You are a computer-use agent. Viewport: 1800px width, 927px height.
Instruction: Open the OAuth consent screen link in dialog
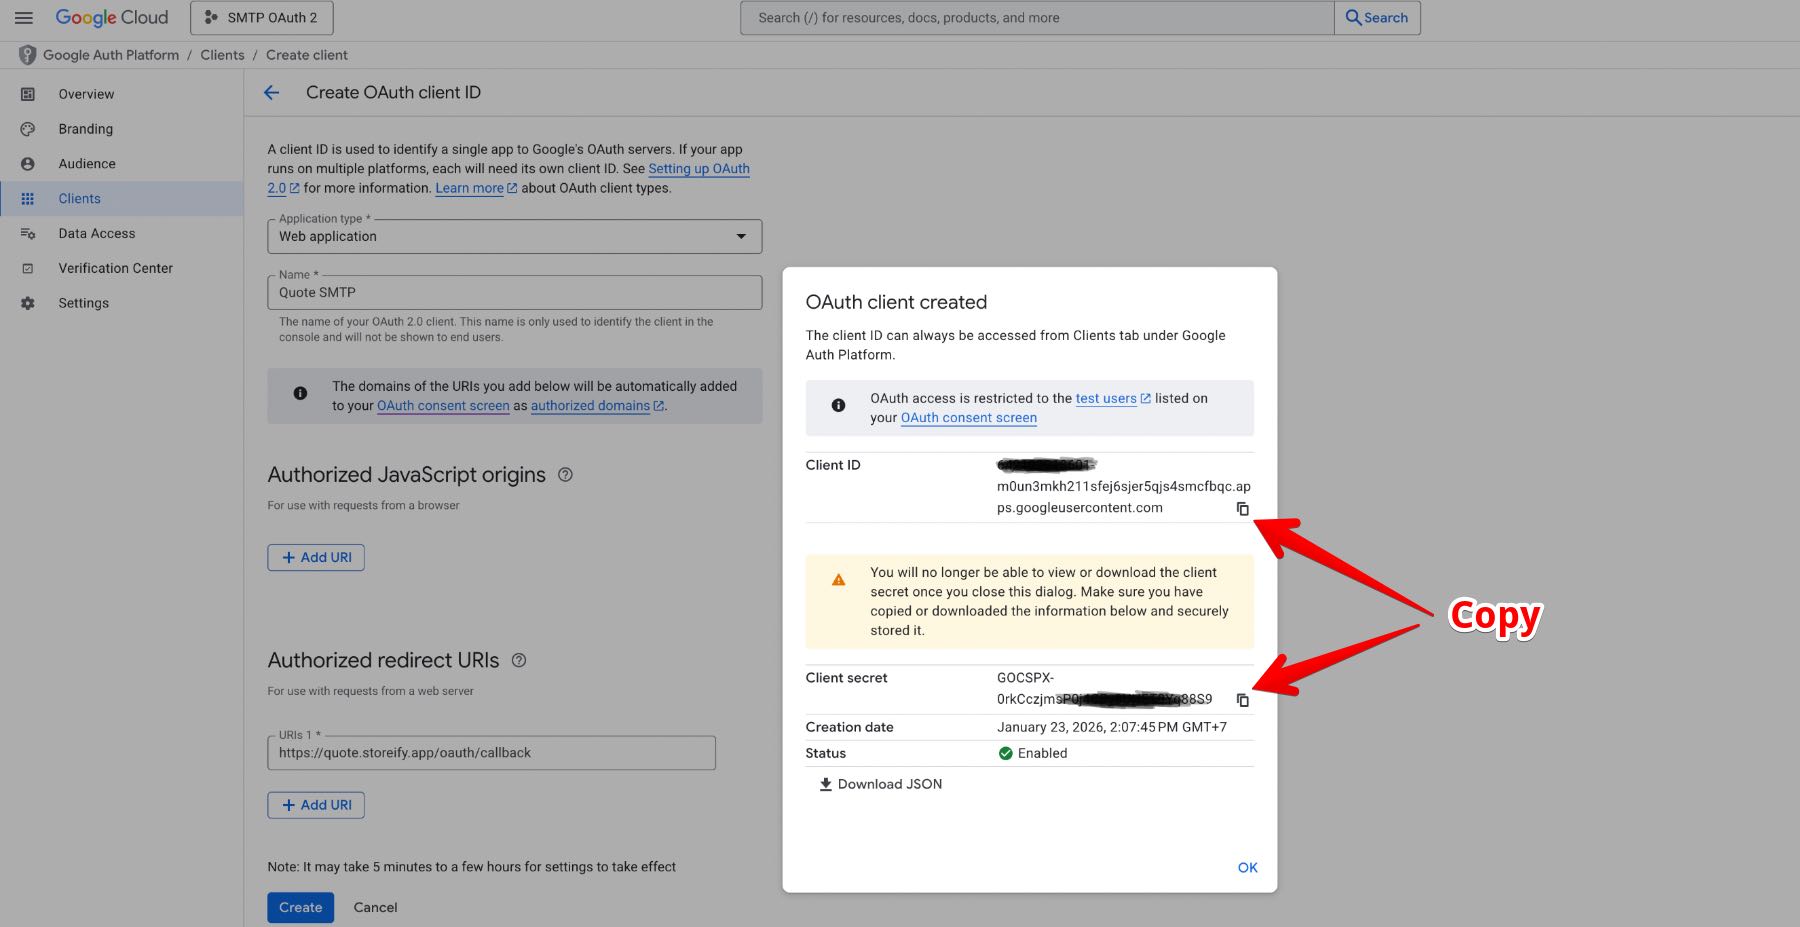pyautogui.click(x=968, y=418)
